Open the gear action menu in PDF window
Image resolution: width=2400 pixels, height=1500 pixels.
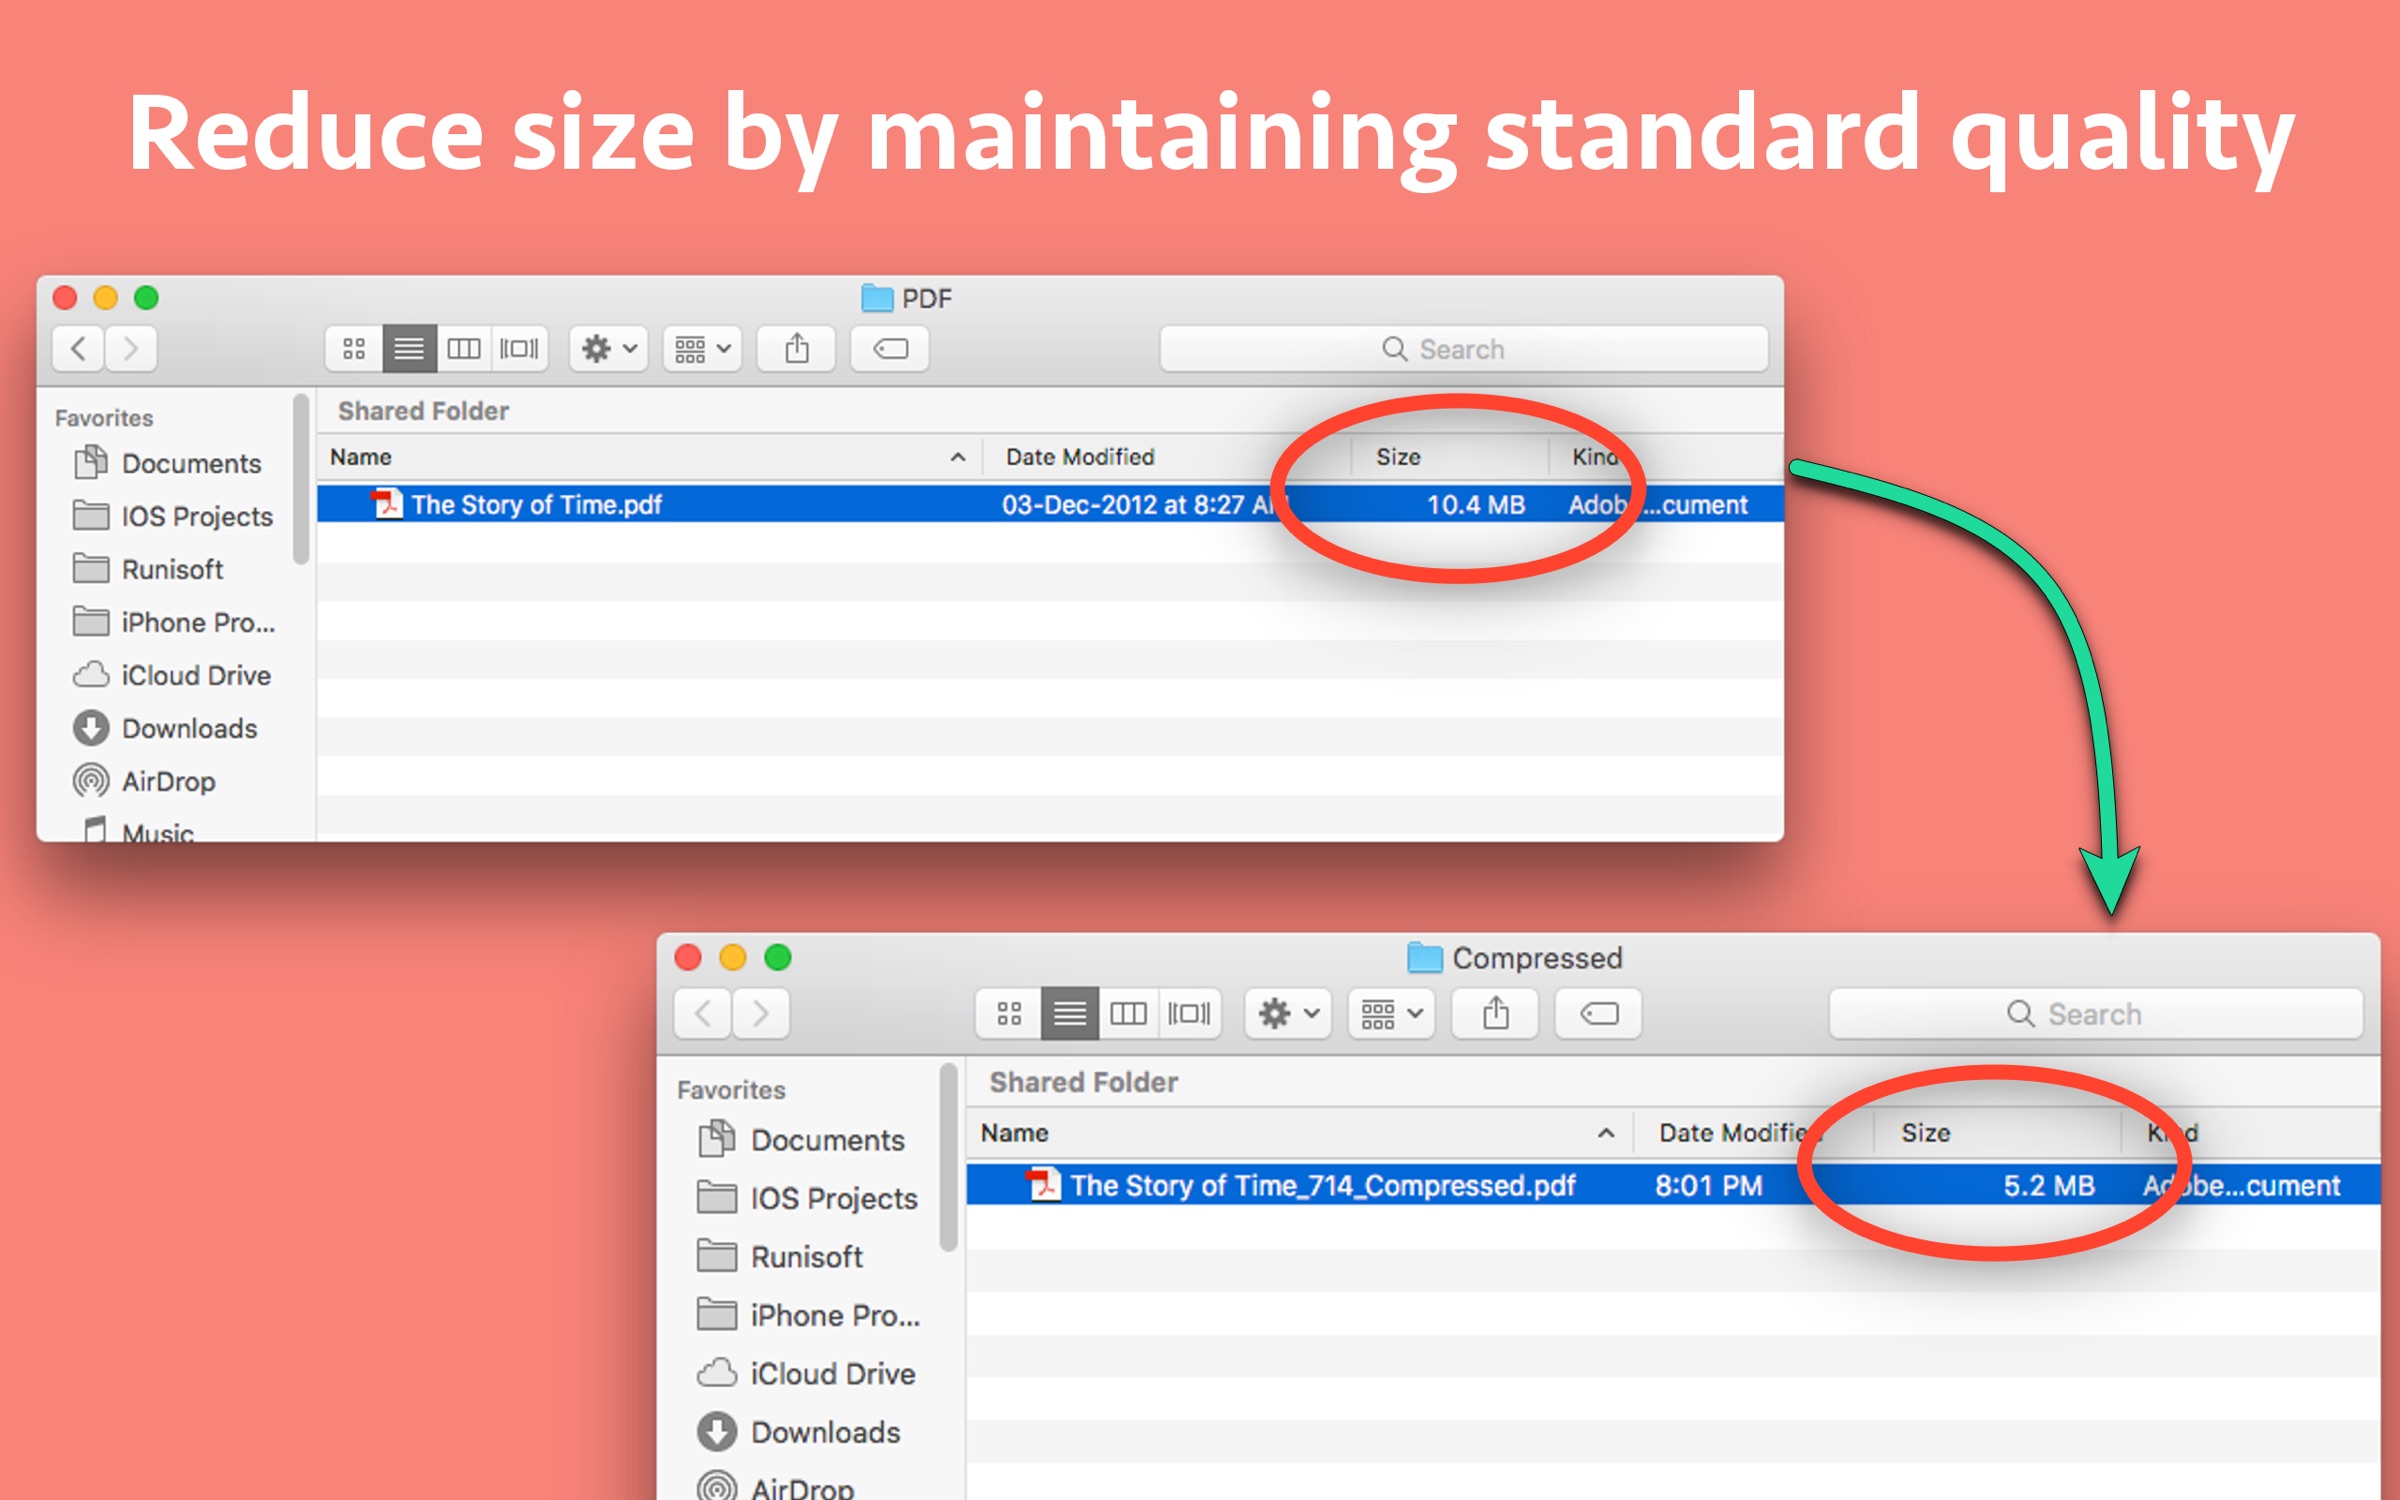608,349
